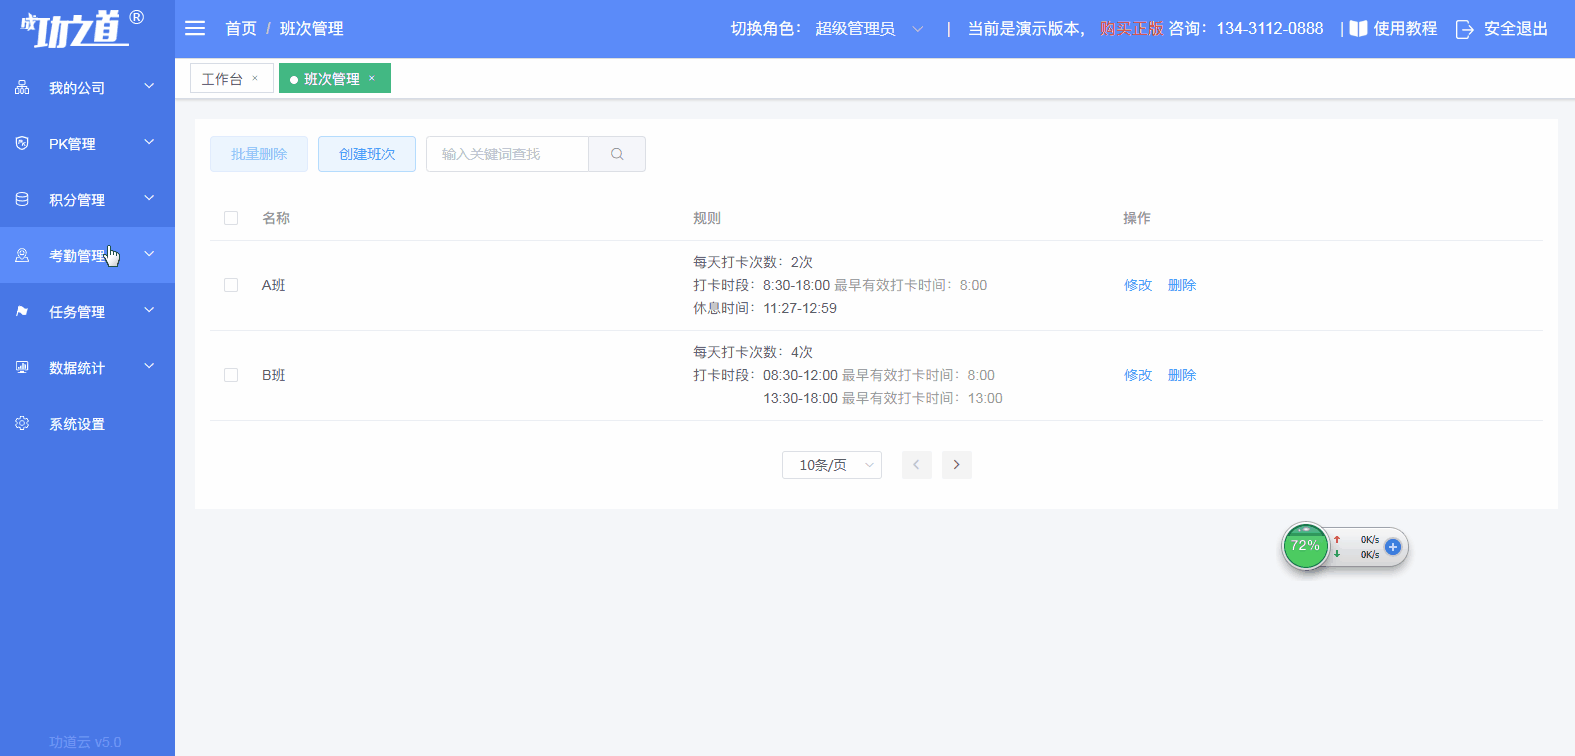
Task: Click 班次管理 breadcrumb text
Action: click(x=312, y=29)
